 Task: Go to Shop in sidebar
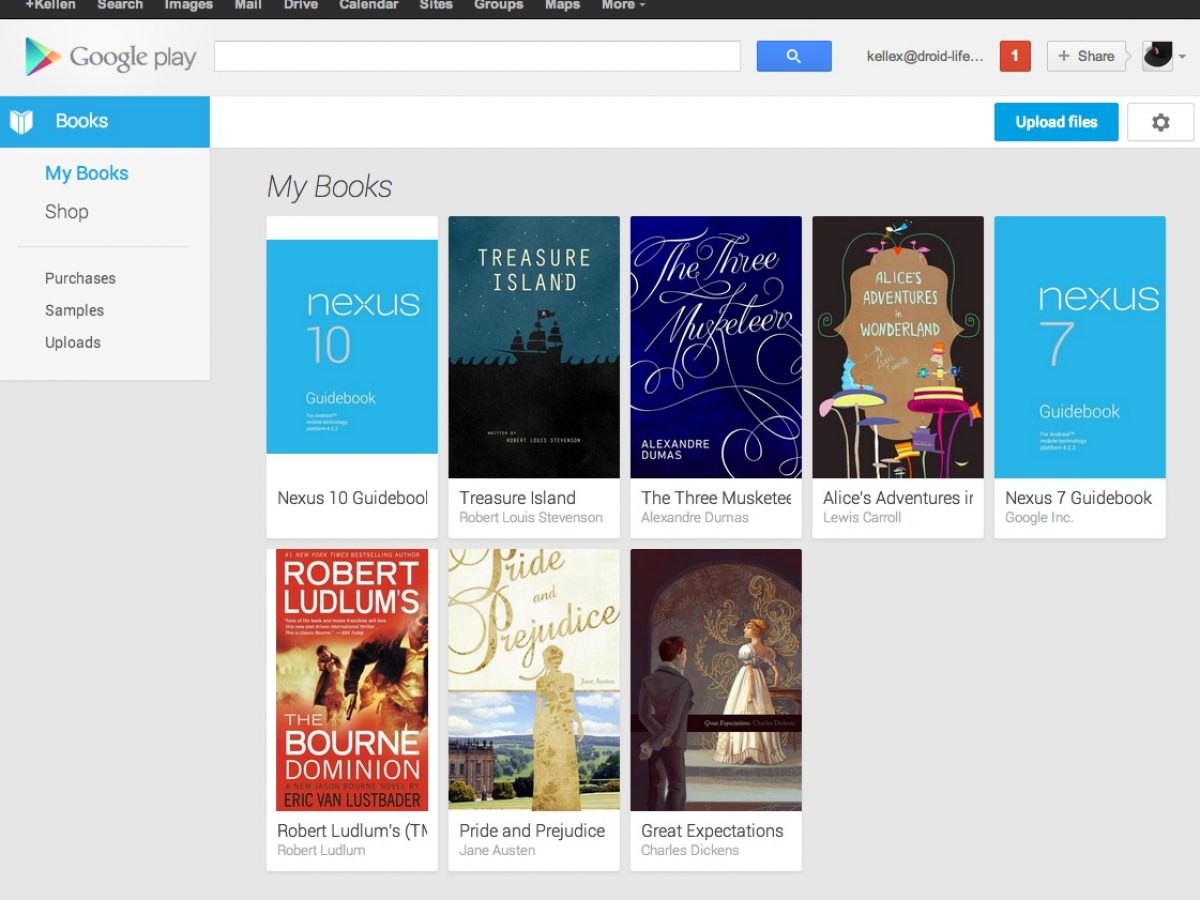pyautogui.click(x=67, y=212)
